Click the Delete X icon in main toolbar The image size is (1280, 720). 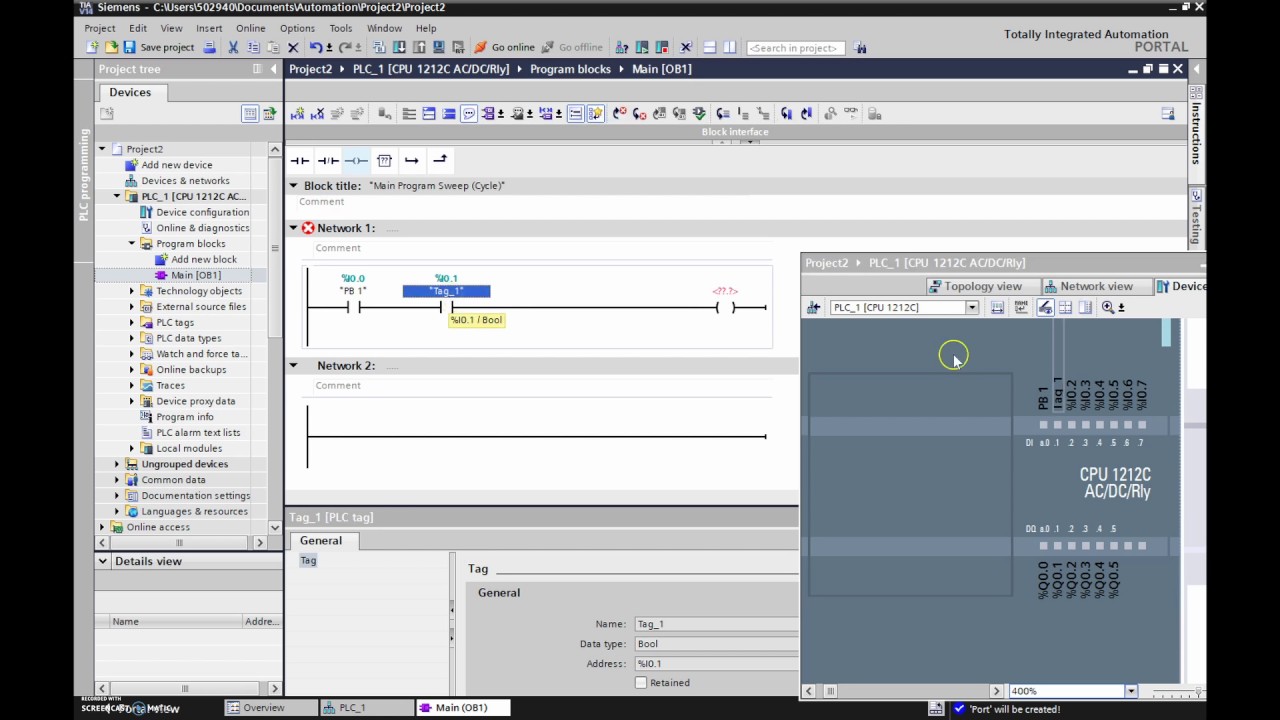click(293, 47)
